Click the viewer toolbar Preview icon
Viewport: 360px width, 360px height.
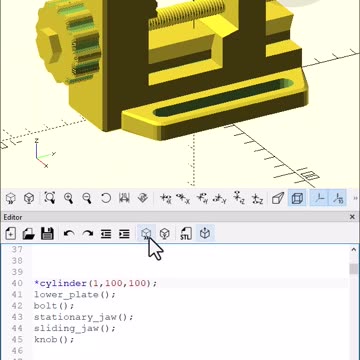[x=11, y=199]
